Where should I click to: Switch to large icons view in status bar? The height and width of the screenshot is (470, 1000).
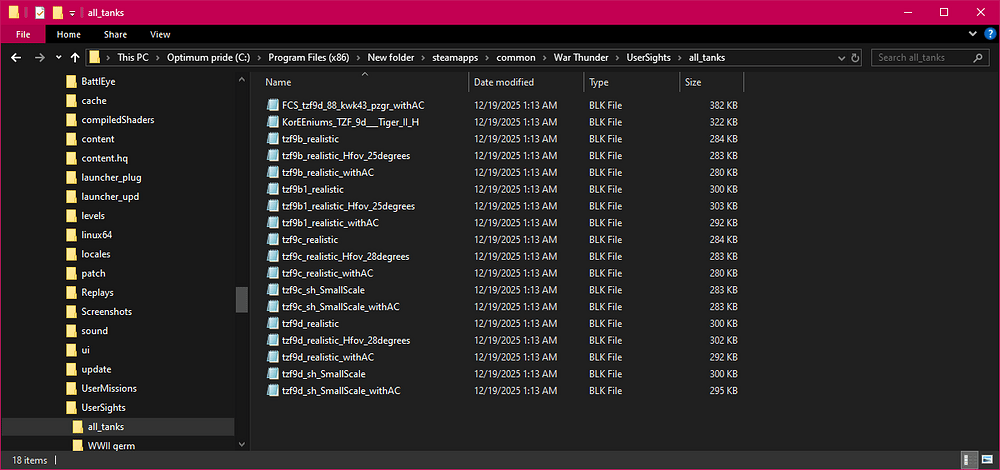[985, 459]
